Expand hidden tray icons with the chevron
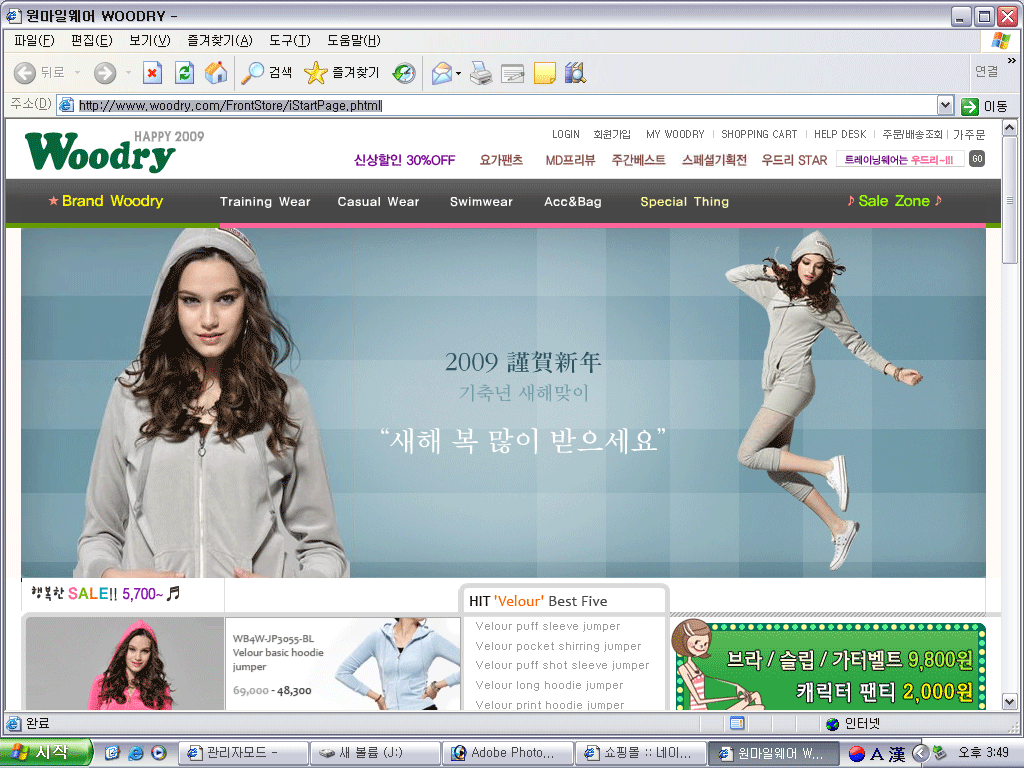The width and height of the screenshot is (1024, 768). [920, 753]
